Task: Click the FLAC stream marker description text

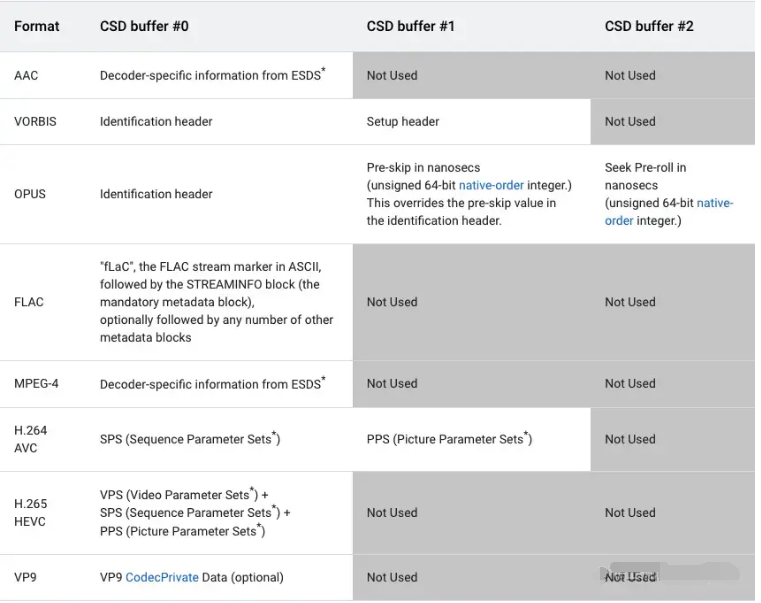Action: pos(216,302)
